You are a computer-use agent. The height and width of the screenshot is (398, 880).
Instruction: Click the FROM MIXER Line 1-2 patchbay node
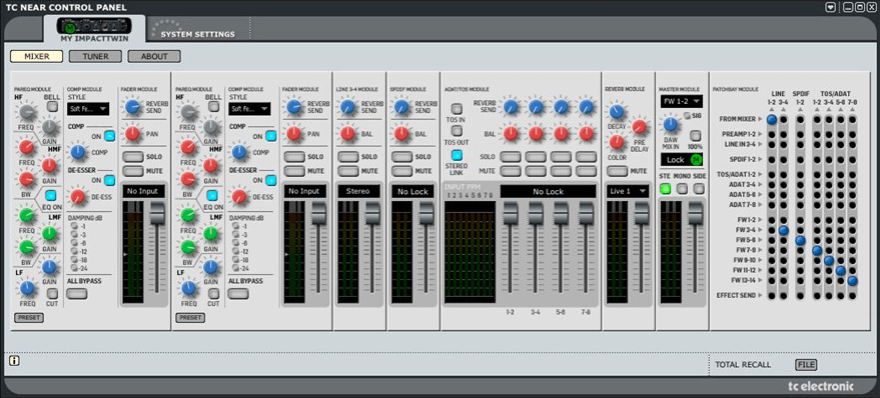772,119
